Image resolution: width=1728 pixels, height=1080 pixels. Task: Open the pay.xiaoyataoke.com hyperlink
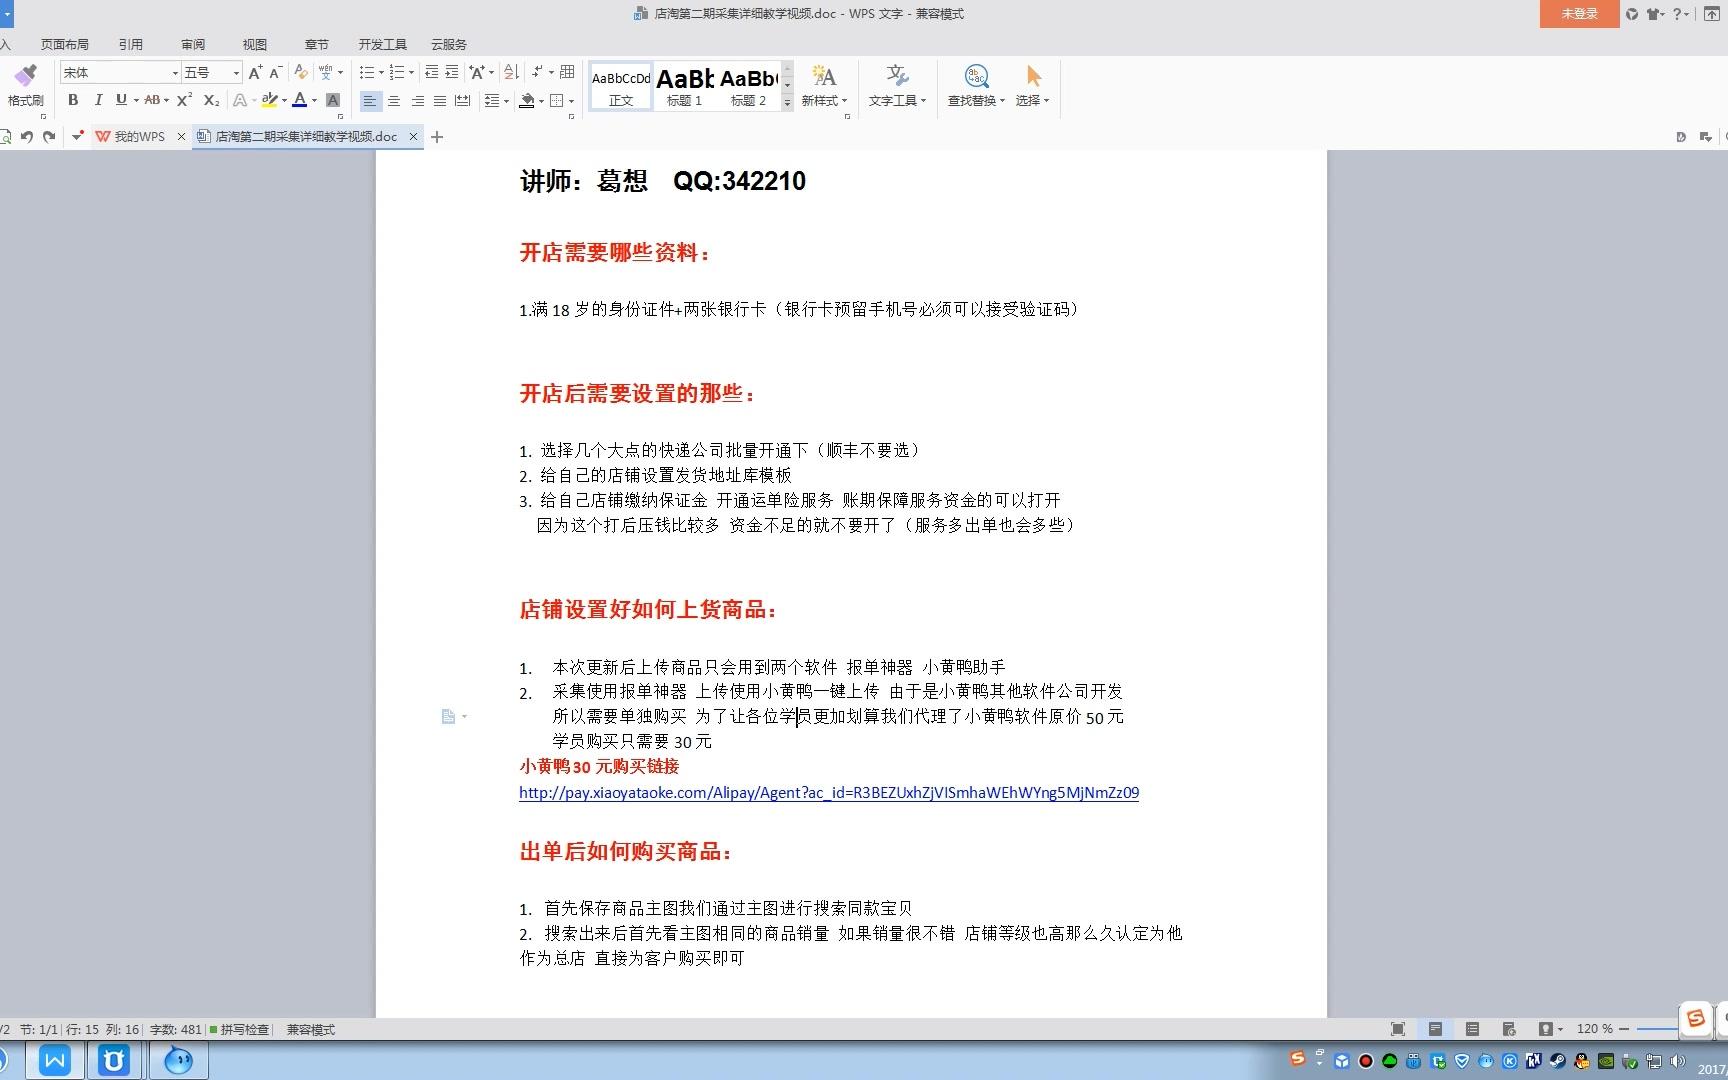tap(829, 792)
